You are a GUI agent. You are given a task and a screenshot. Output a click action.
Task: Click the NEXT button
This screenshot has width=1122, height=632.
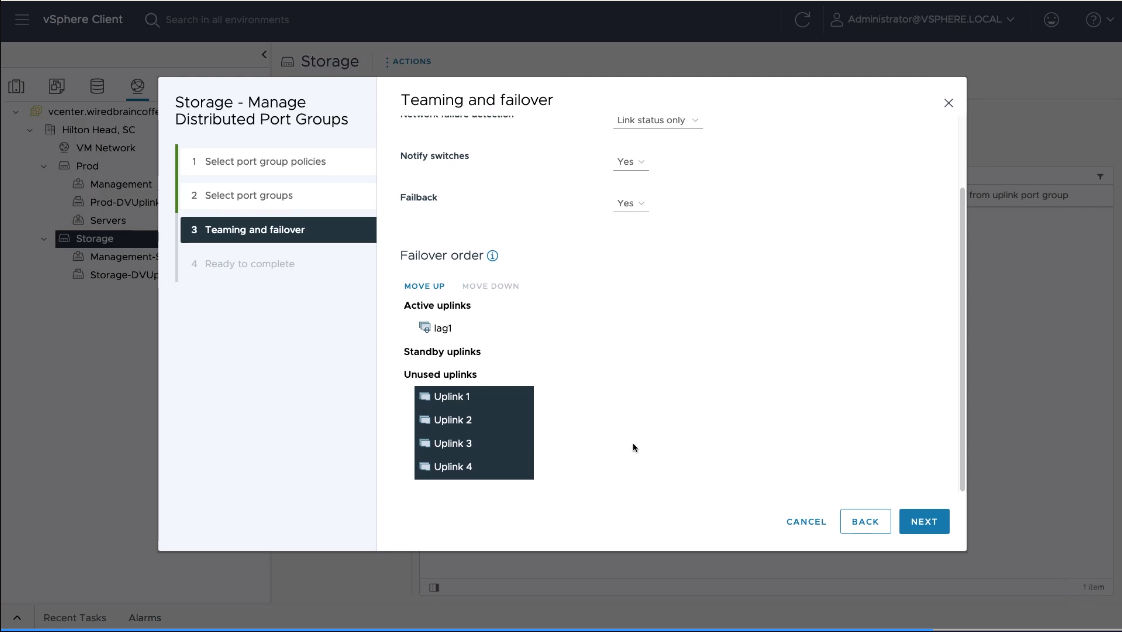click(923, 521)
